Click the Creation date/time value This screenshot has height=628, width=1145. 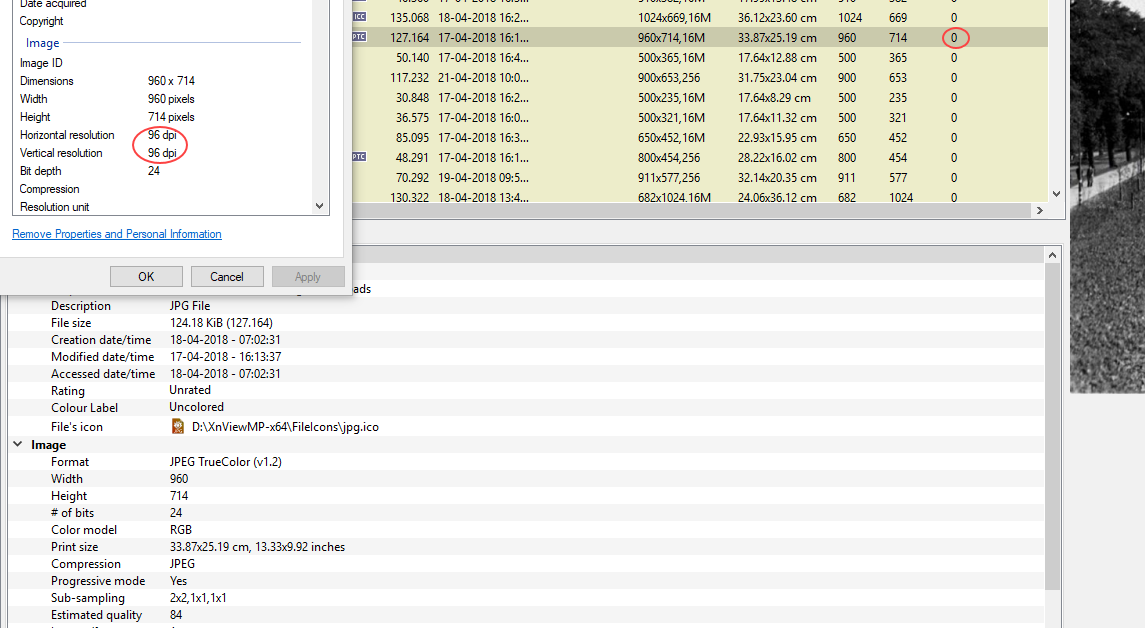(225, 340)
